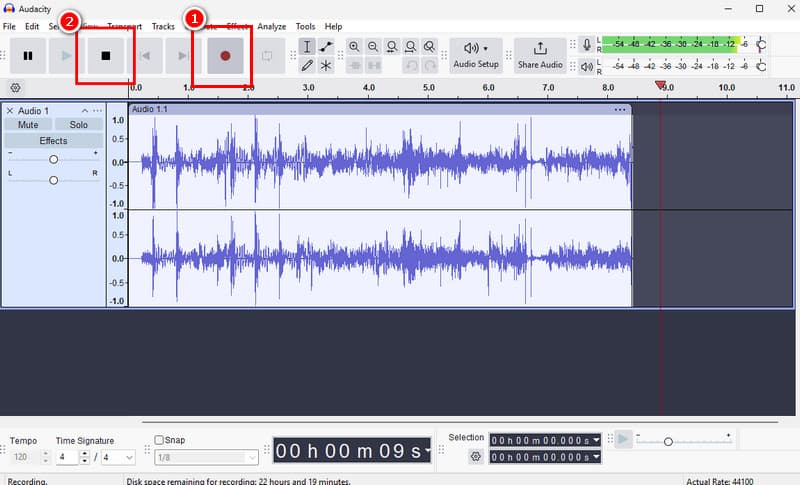The width and height of the screenshot is (800, 485).
Task: Open timeline options gear icon
Action: [16, 88]
